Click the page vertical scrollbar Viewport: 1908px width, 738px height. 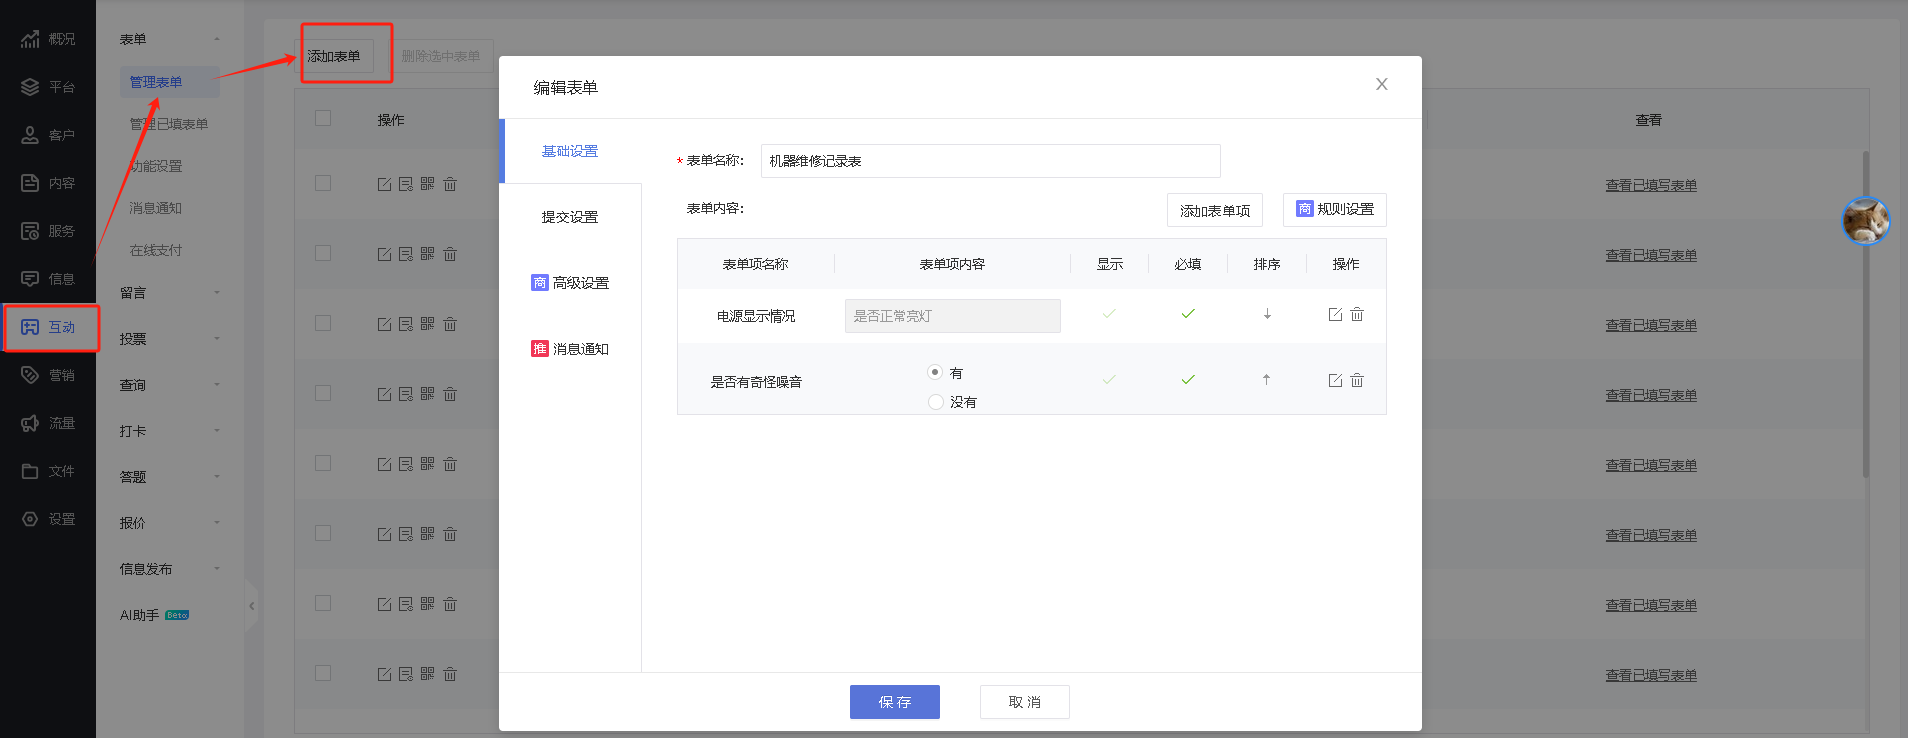tap(1866, 315)
